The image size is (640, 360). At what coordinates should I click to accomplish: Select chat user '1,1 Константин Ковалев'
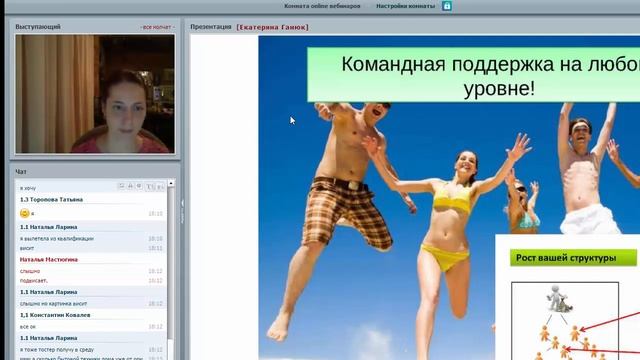[55, 315]
